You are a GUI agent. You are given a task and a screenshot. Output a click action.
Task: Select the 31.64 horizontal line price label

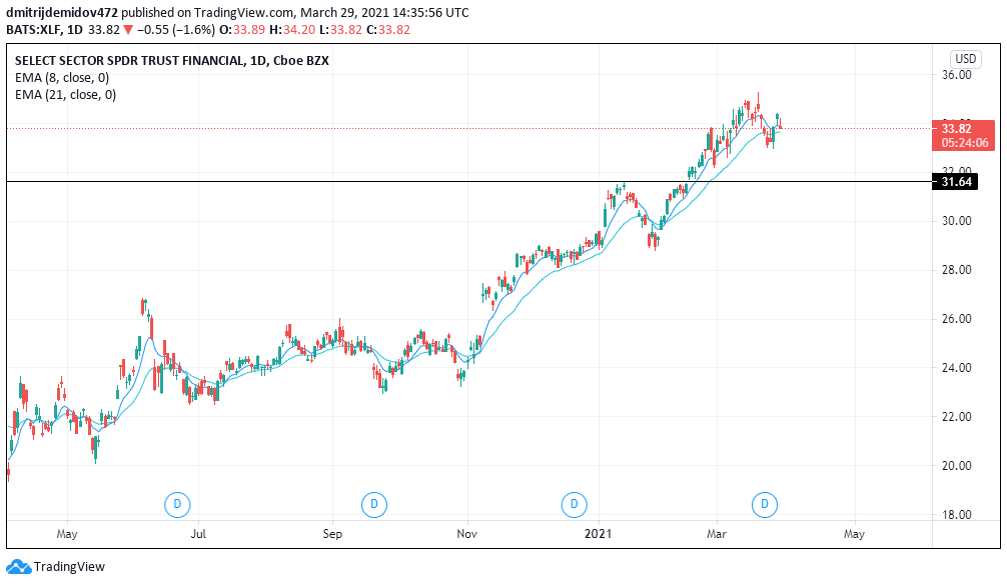[956, 182]
